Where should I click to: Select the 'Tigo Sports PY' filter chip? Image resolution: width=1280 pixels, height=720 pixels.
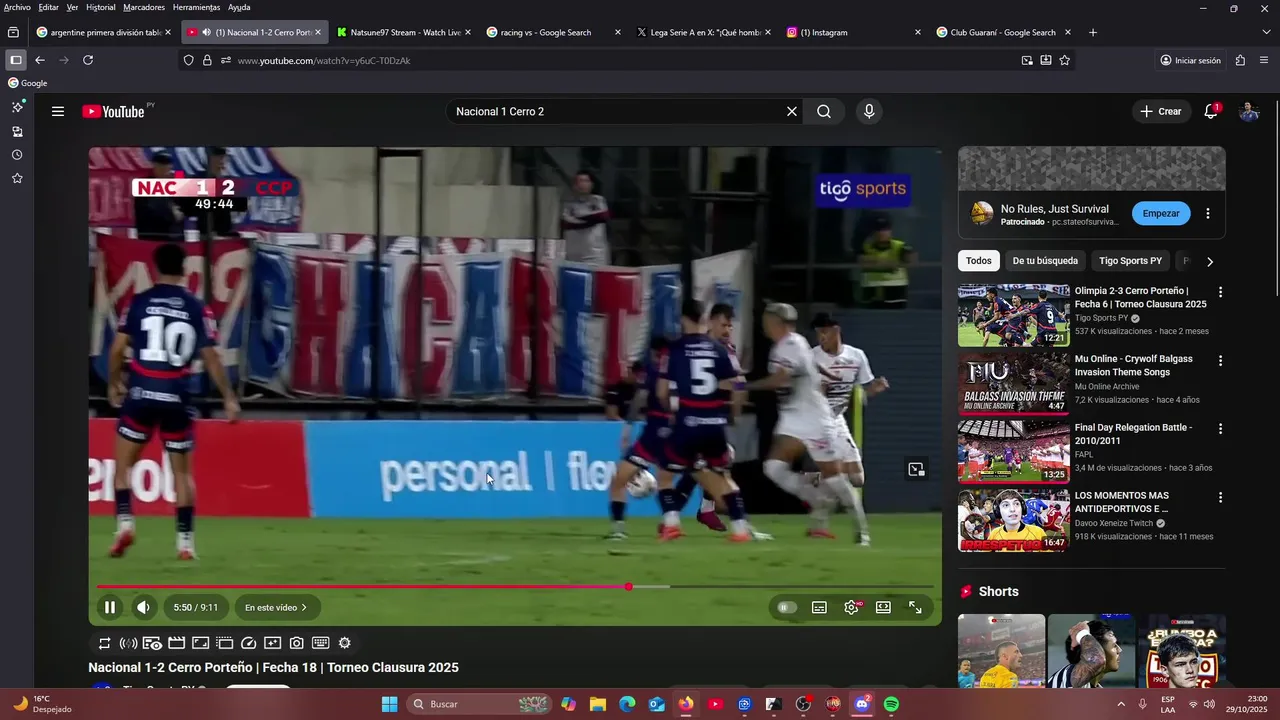(x=1130, y=261)
